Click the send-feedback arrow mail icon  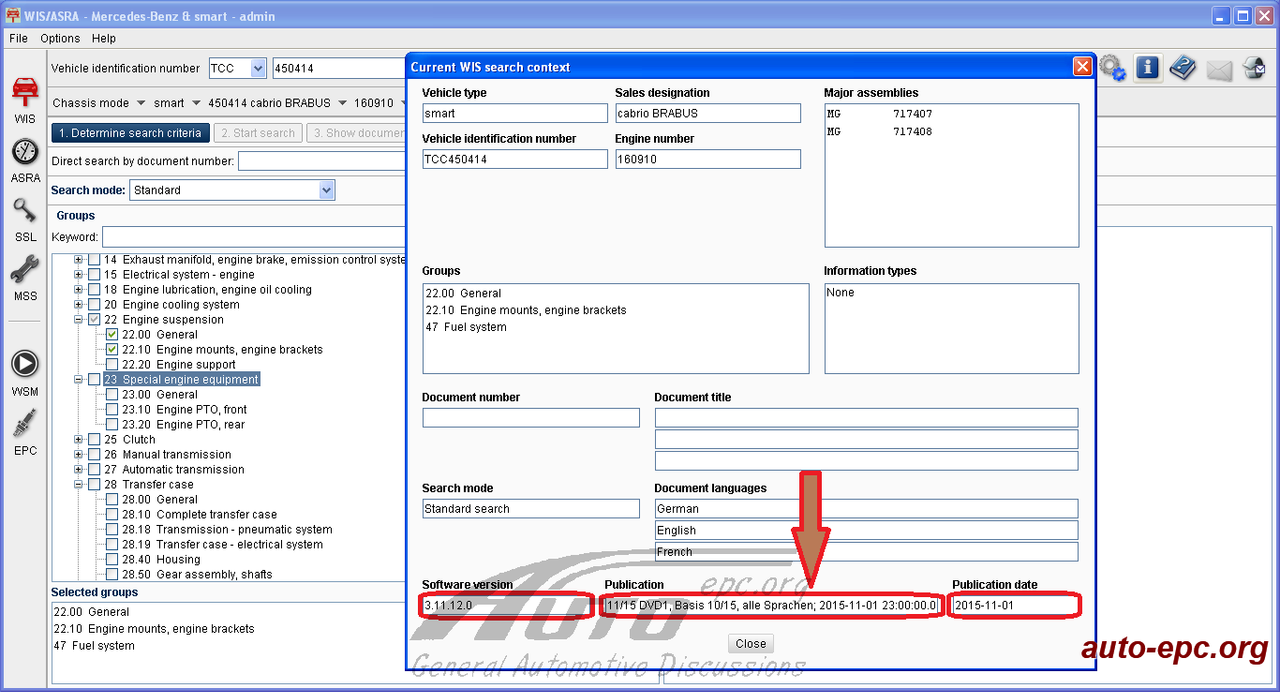pos(1254,68)
